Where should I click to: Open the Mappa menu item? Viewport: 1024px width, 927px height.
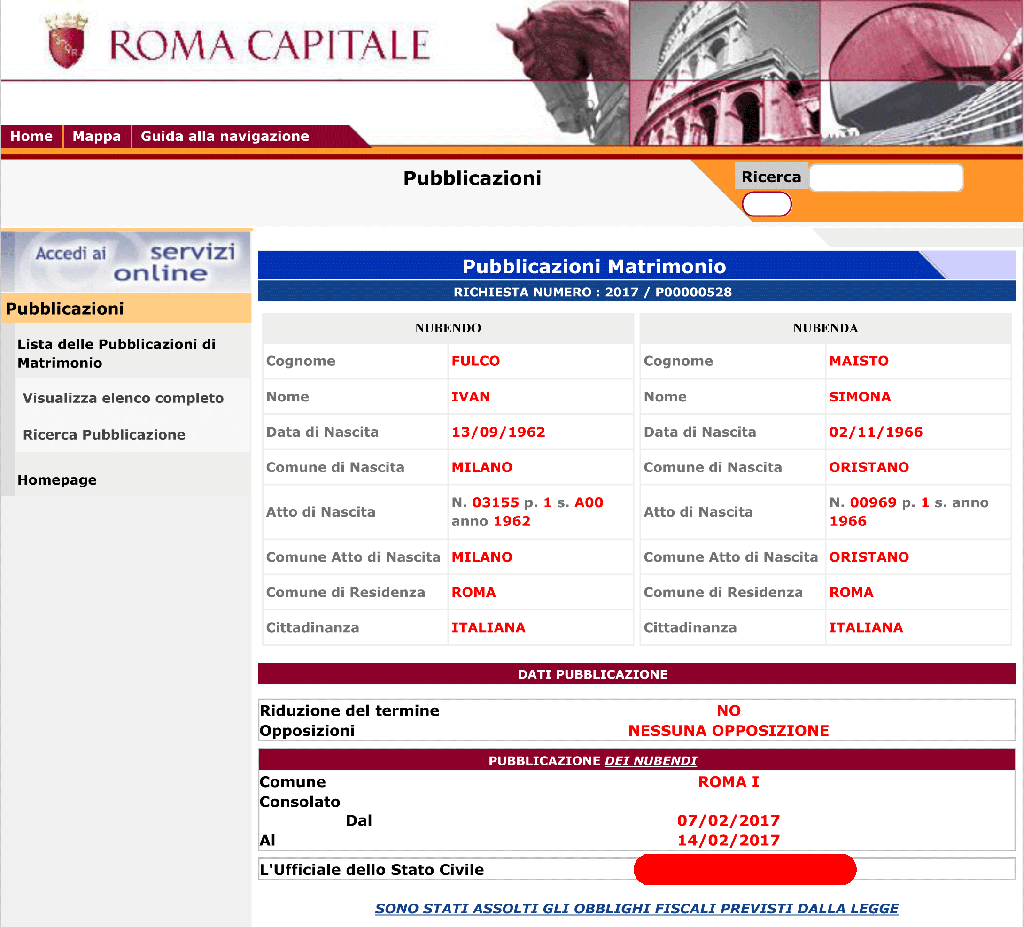coord(97,136)
